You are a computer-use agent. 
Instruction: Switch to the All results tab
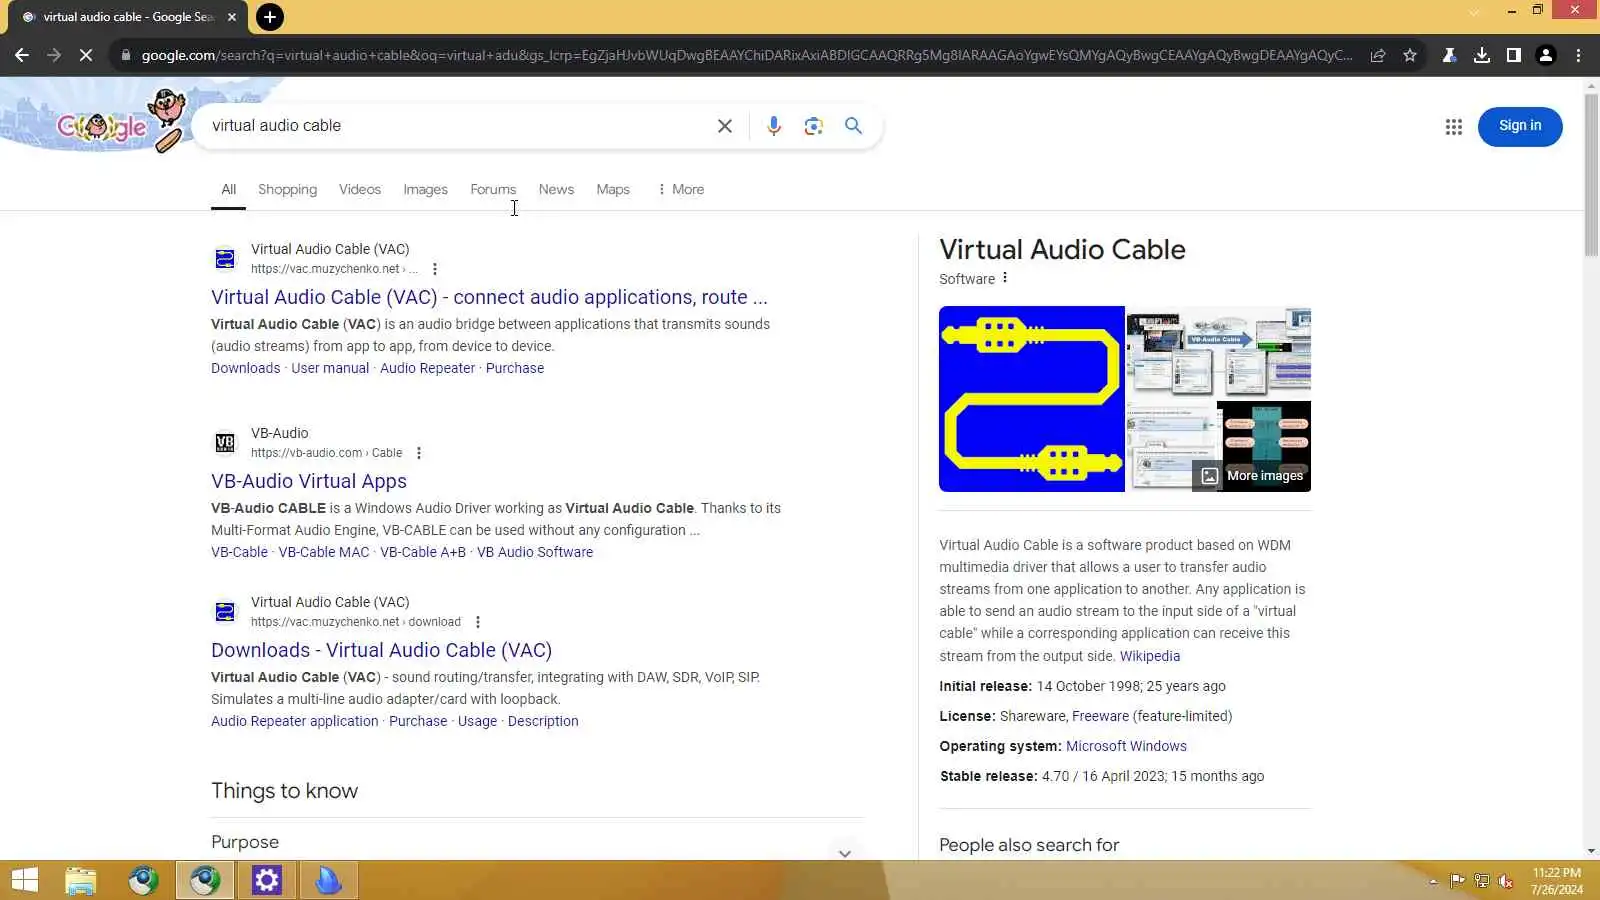[229, 190]
